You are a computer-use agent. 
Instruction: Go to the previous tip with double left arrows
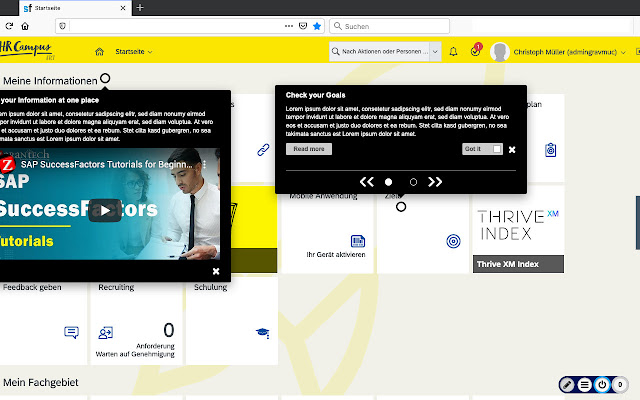tap(367, 182)
